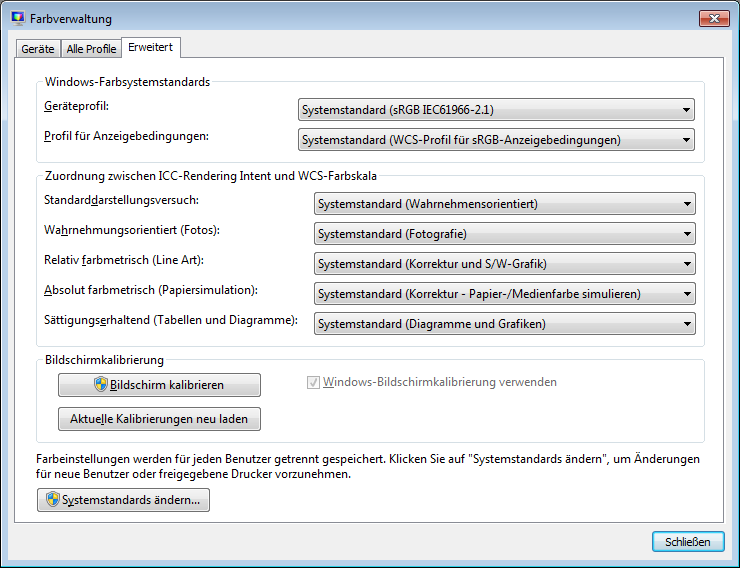Click the Standarddarstellungsversuch label
This screenshot has height=568, width=740.
121,200
